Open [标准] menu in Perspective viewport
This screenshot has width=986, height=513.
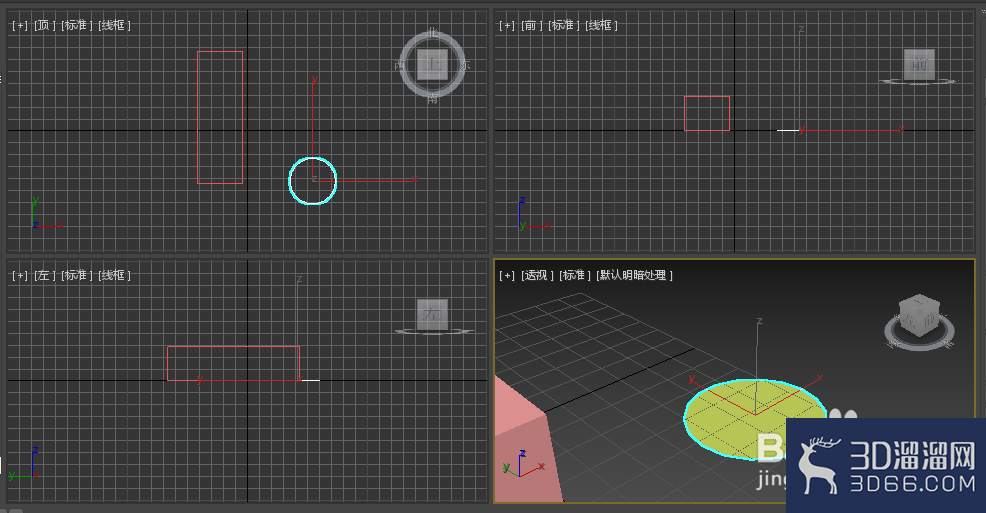click(574, 275)
